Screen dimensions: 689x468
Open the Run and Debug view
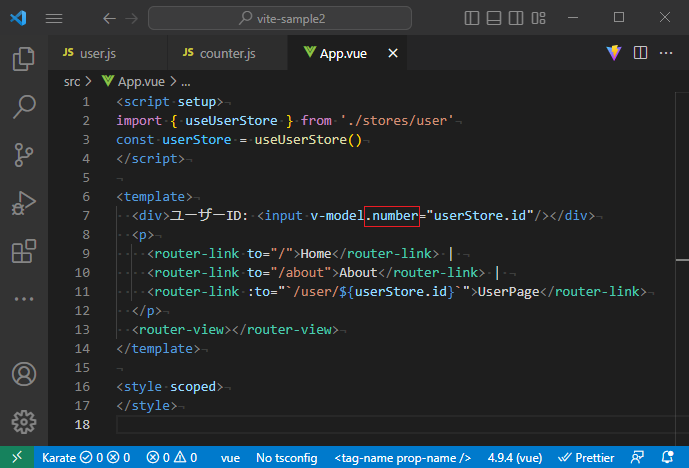[24, 203]
